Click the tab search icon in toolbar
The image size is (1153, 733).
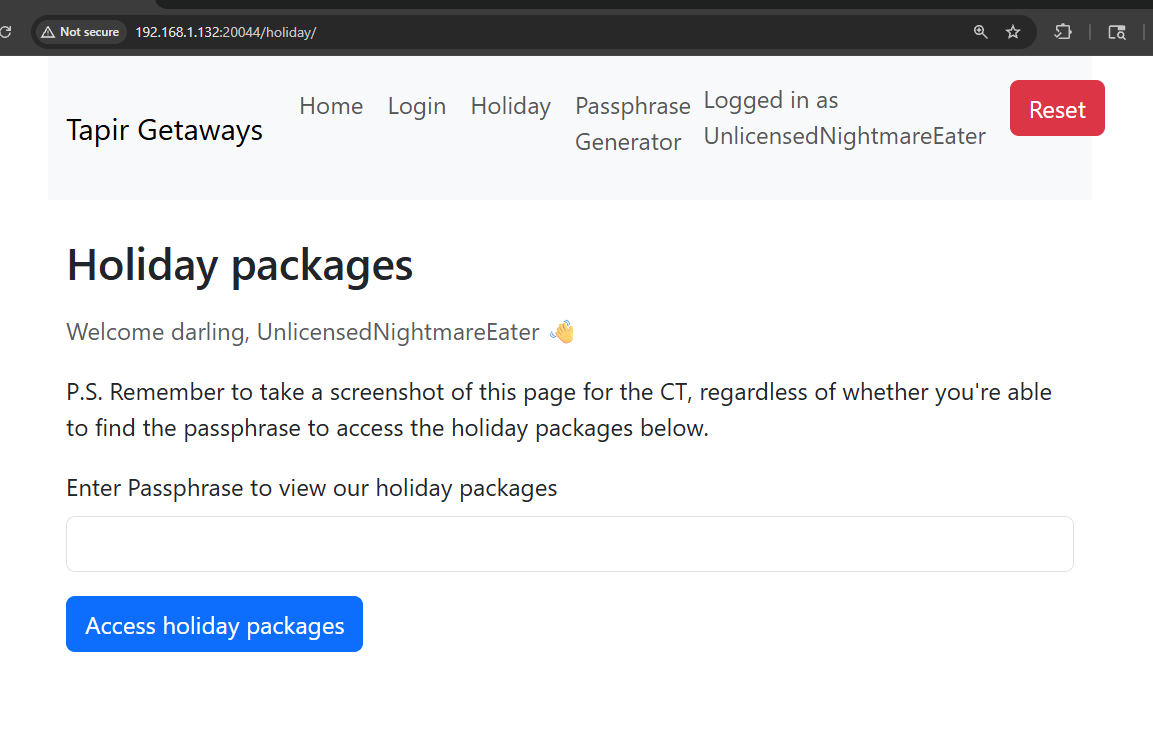coord(1117,32)
